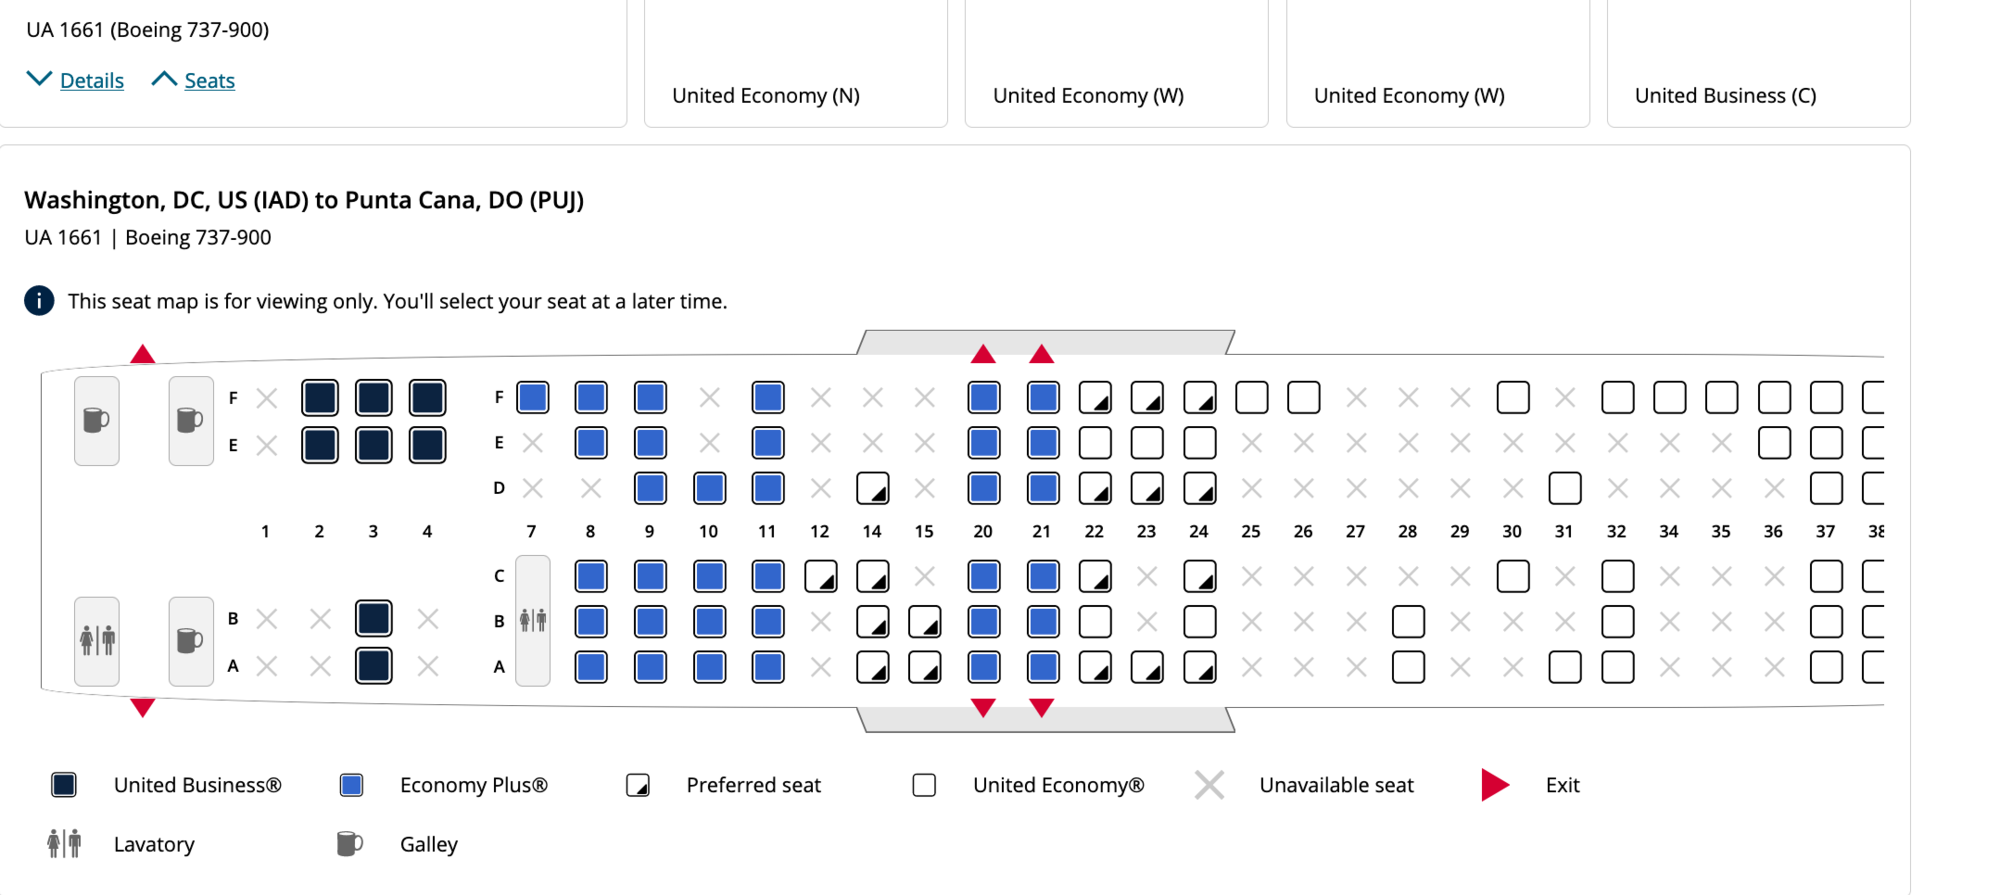Click the lavatory icon beside economy row 7

click(x=533, y=621)
